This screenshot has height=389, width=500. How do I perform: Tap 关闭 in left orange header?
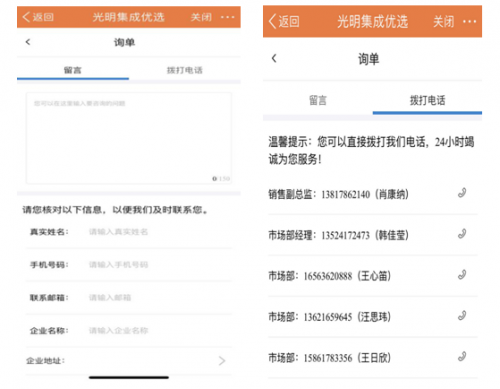tap(201, 17)
